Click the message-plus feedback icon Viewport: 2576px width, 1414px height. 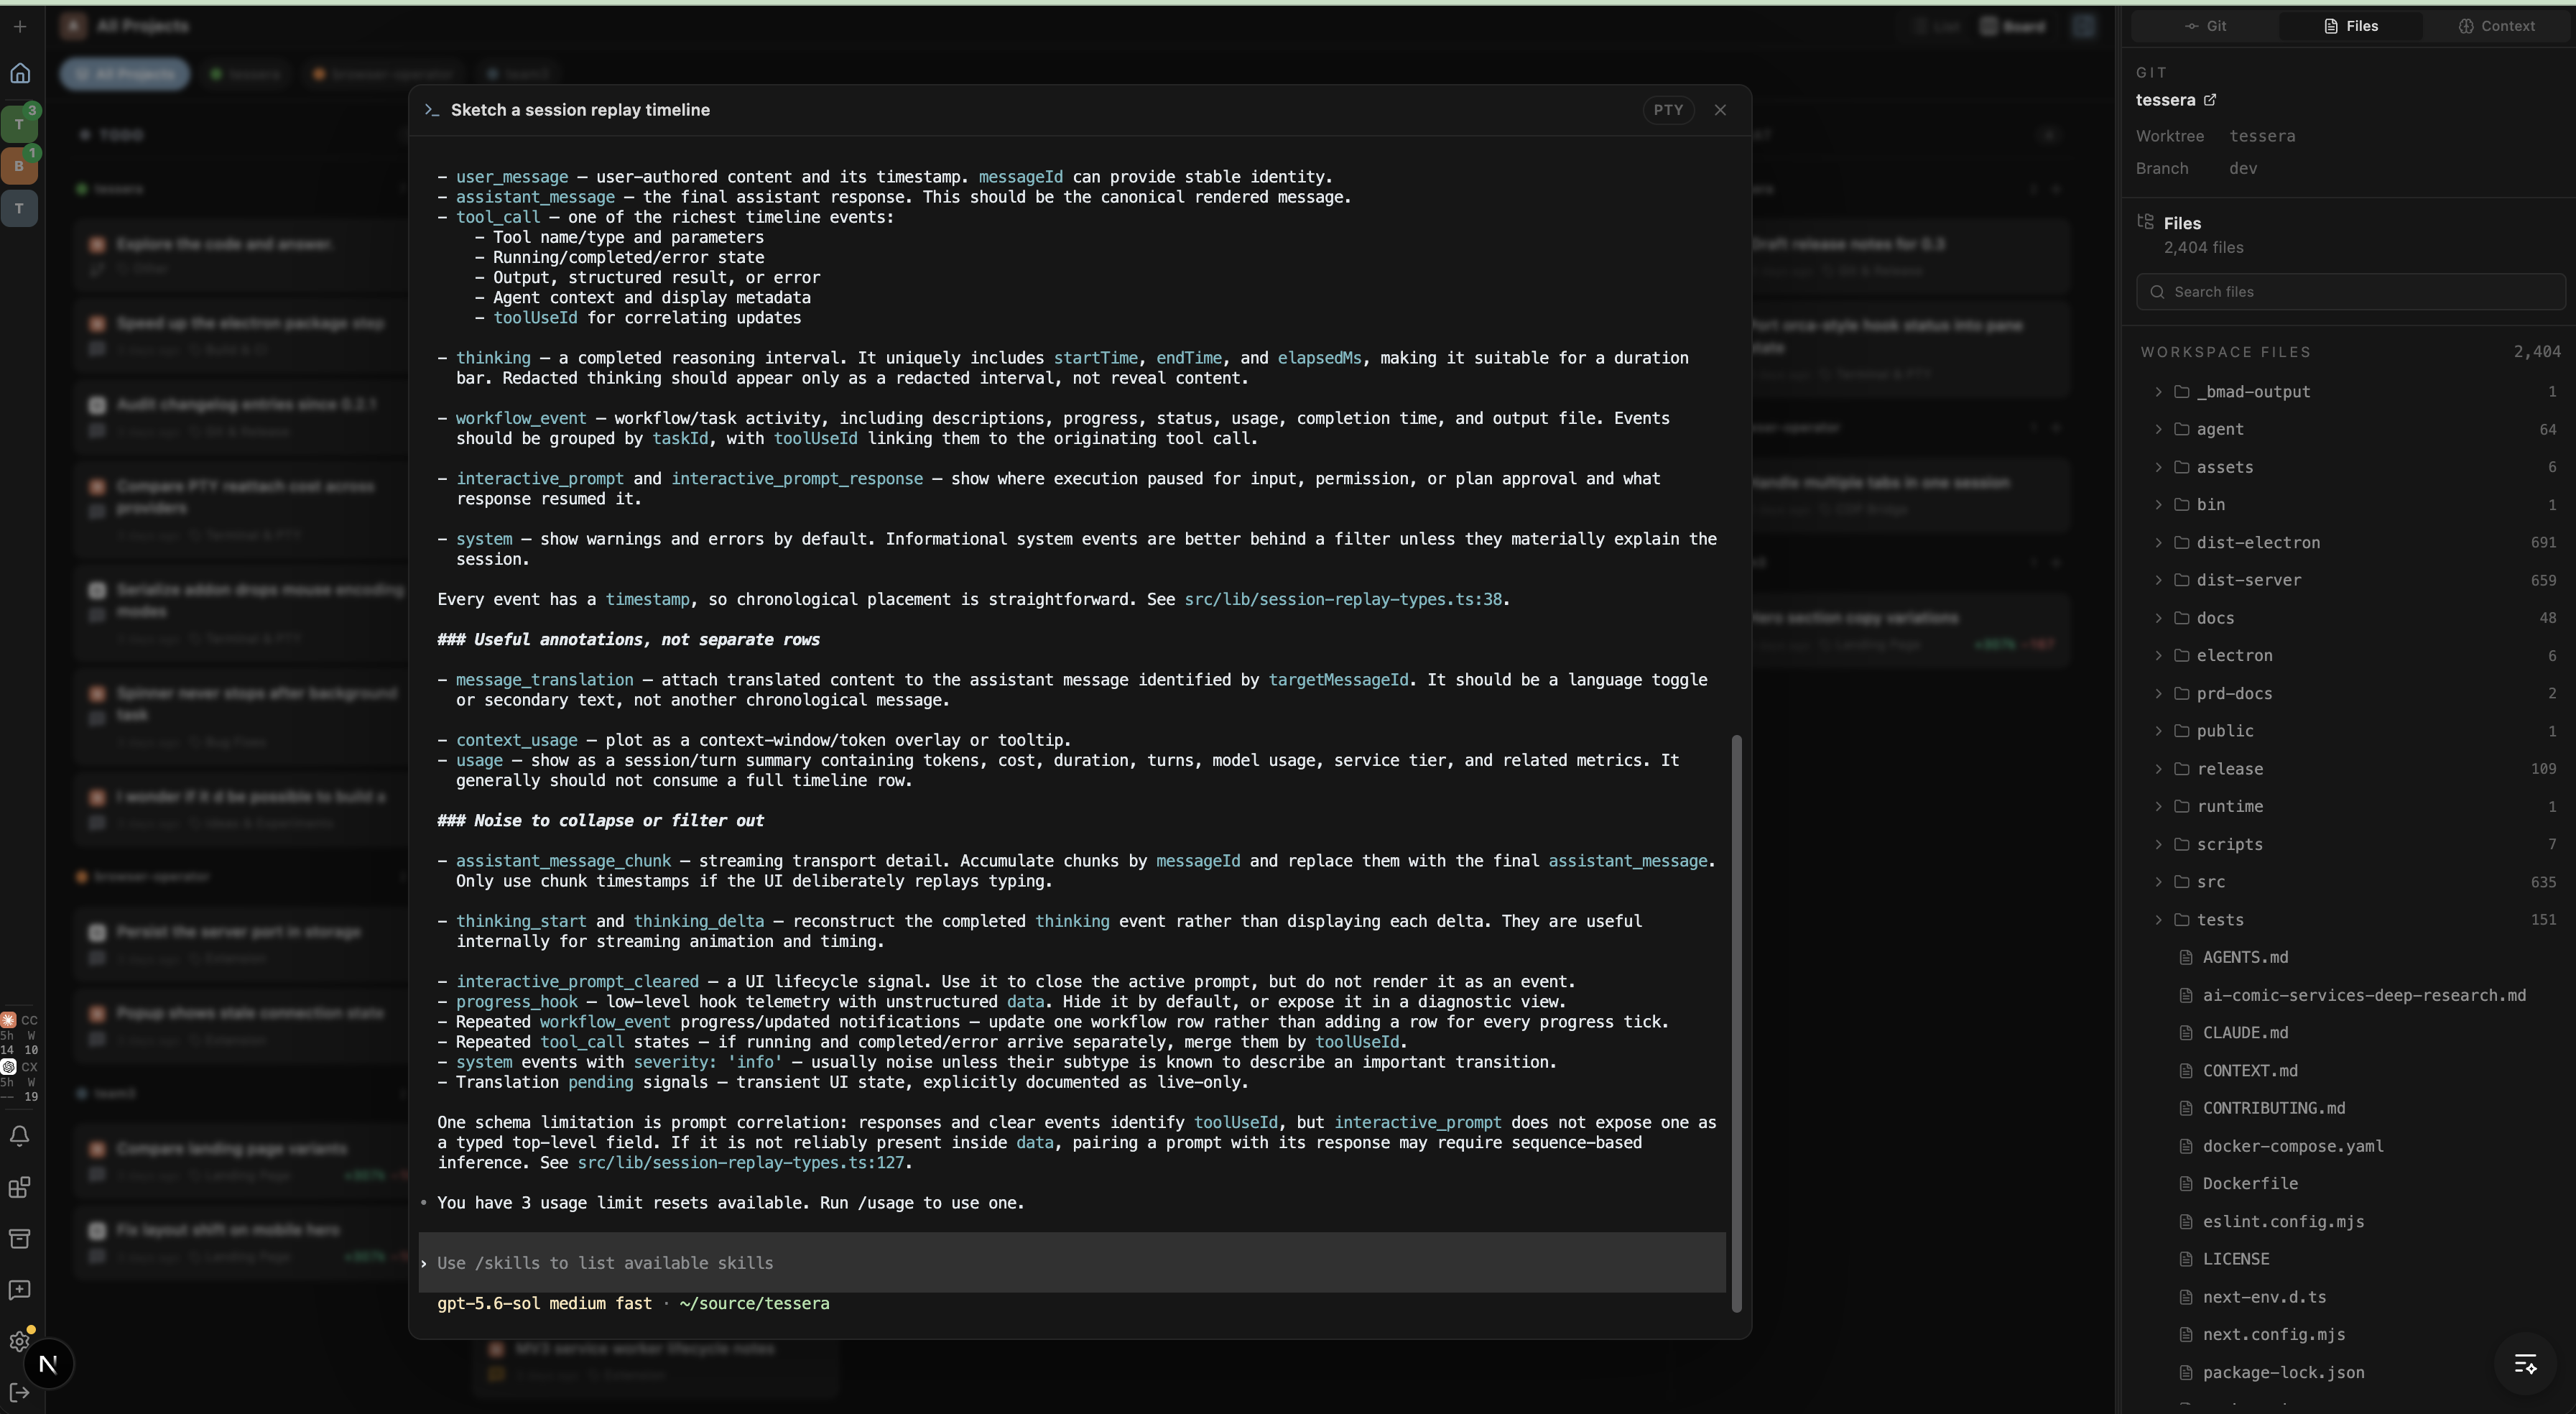point(19,1290)
